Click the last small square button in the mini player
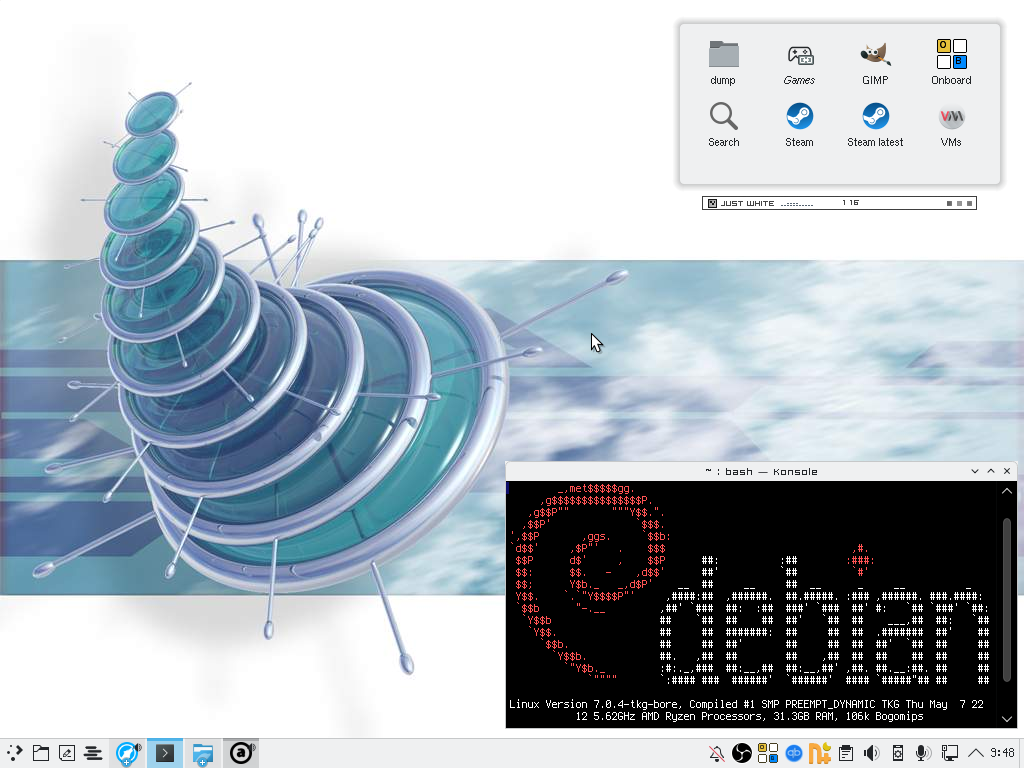 tap(970, 204)
